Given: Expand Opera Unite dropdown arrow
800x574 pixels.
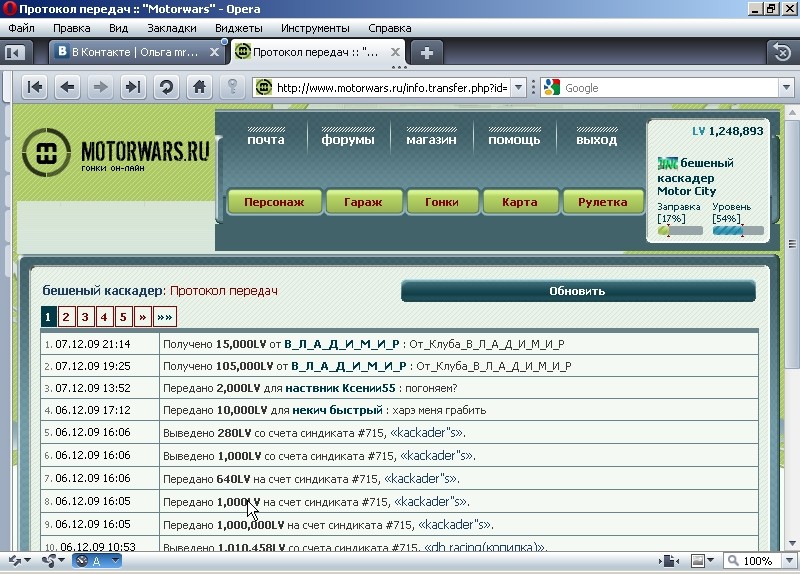Looking at the screenshot, I should [x=61, y=561].
